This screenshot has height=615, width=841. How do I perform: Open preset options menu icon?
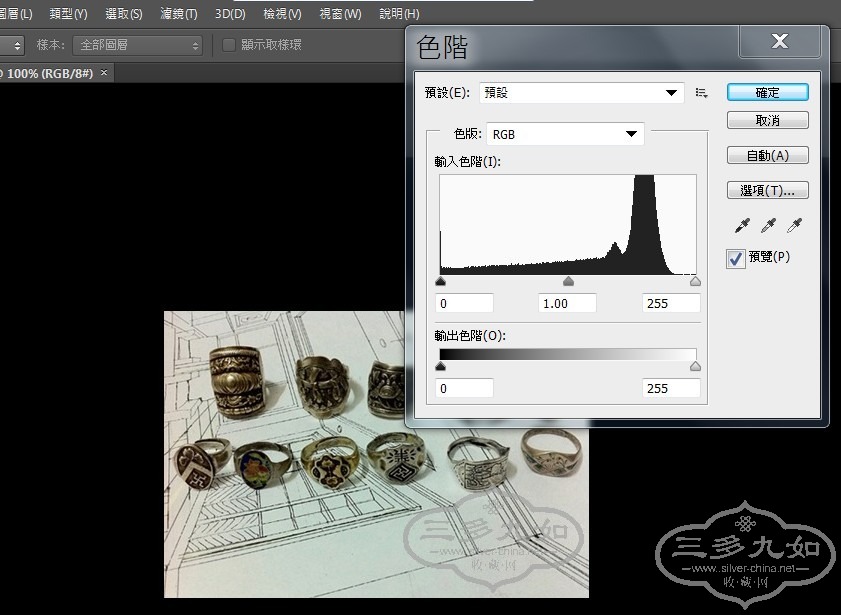pos(701,93)
